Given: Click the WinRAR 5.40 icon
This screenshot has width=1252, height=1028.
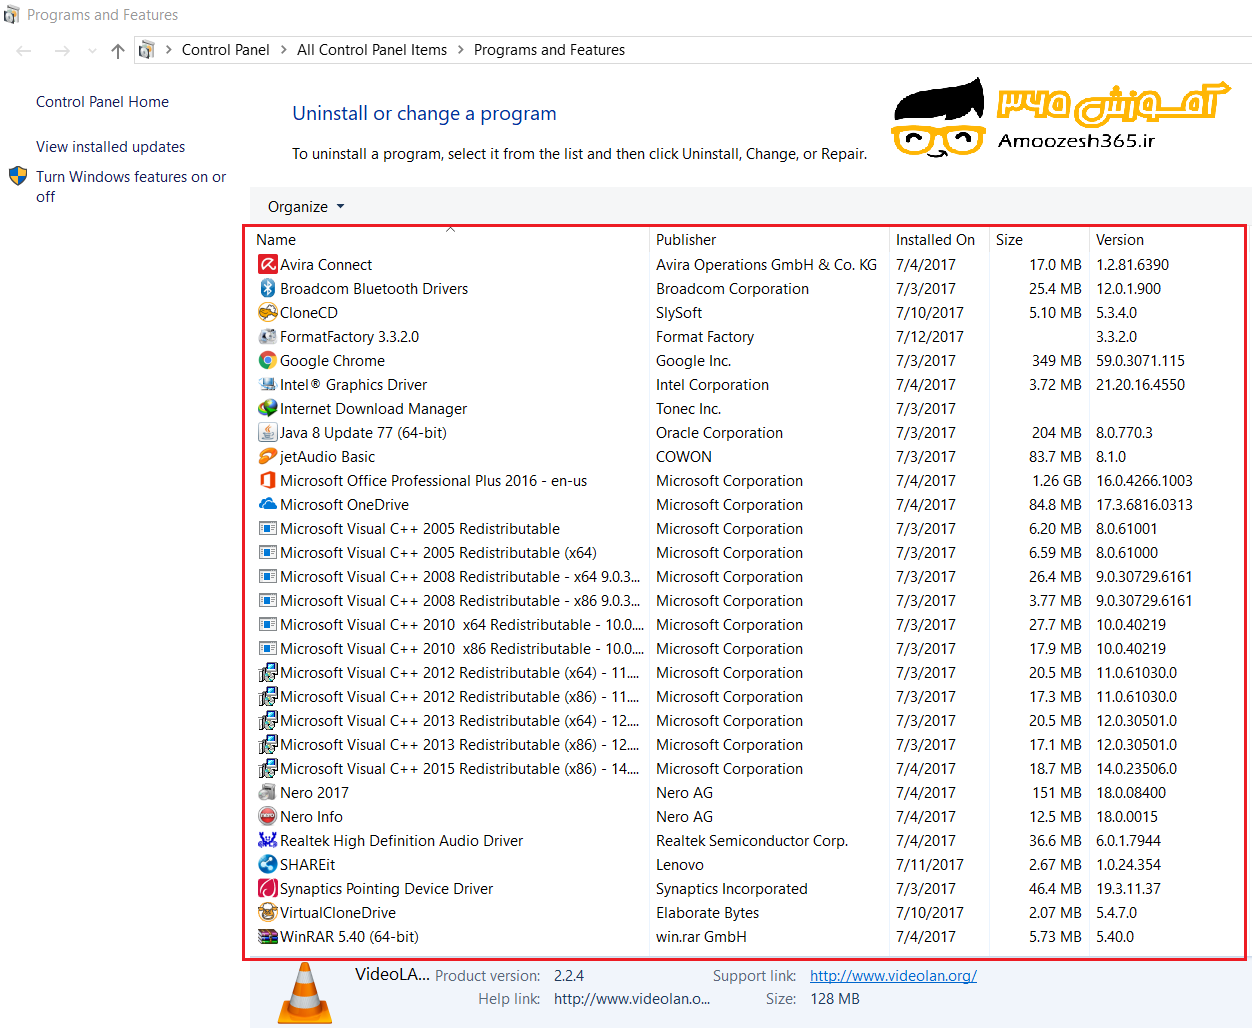Looking at the screenshot, I should (267, 936).
